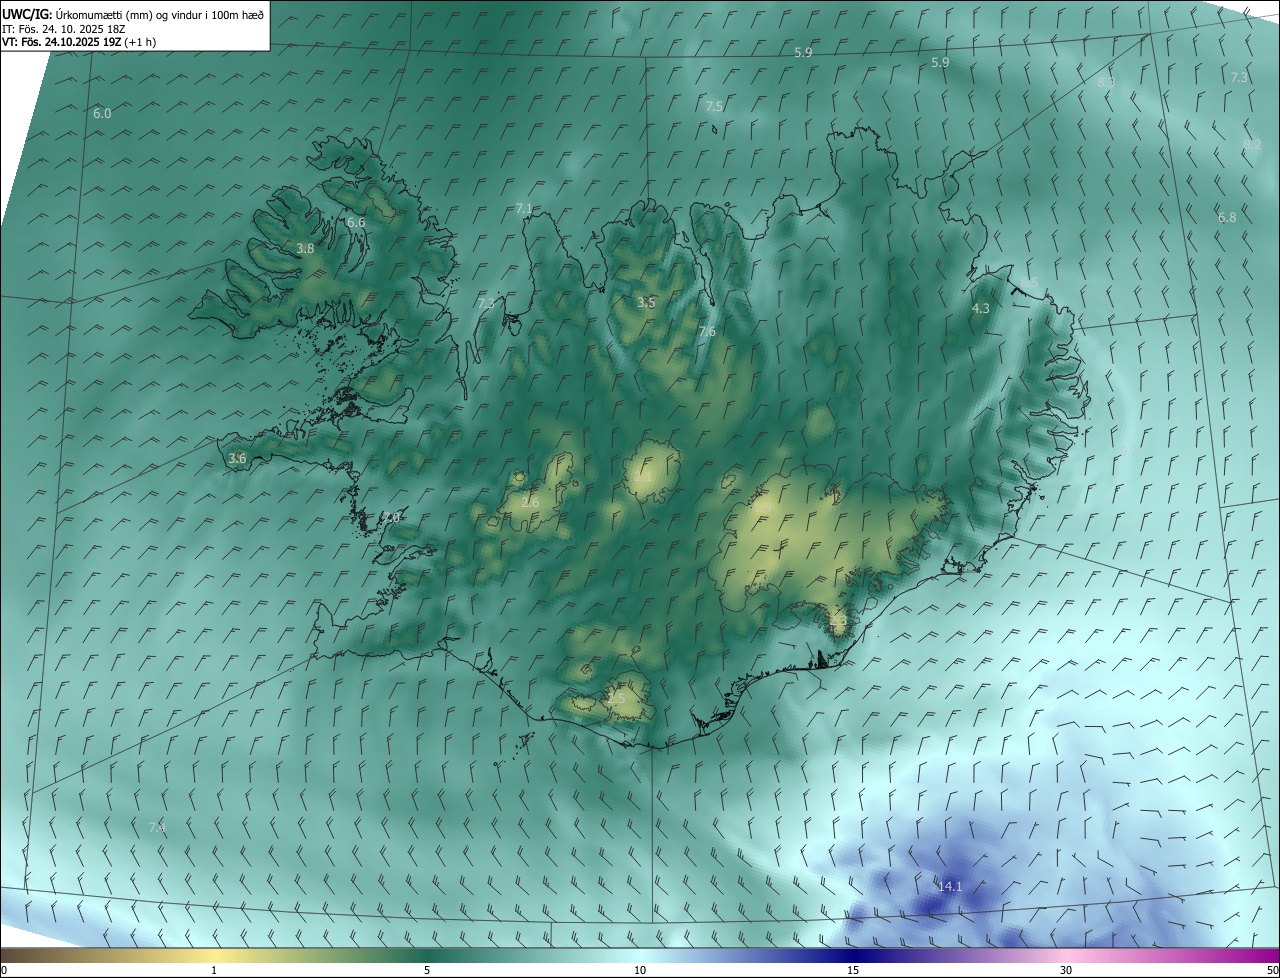Click the pale yellow segment of the color bar

[x=215, y=955]
